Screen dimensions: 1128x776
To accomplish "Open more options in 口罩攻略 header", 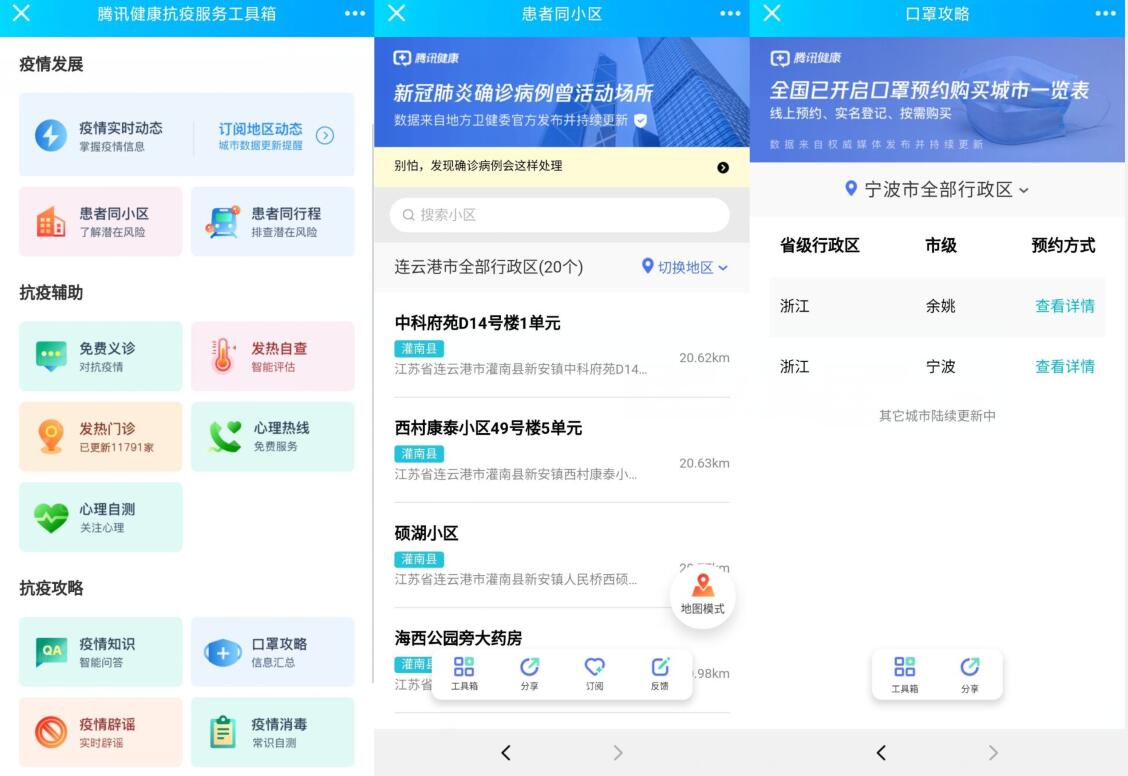I will [1106, 14].
